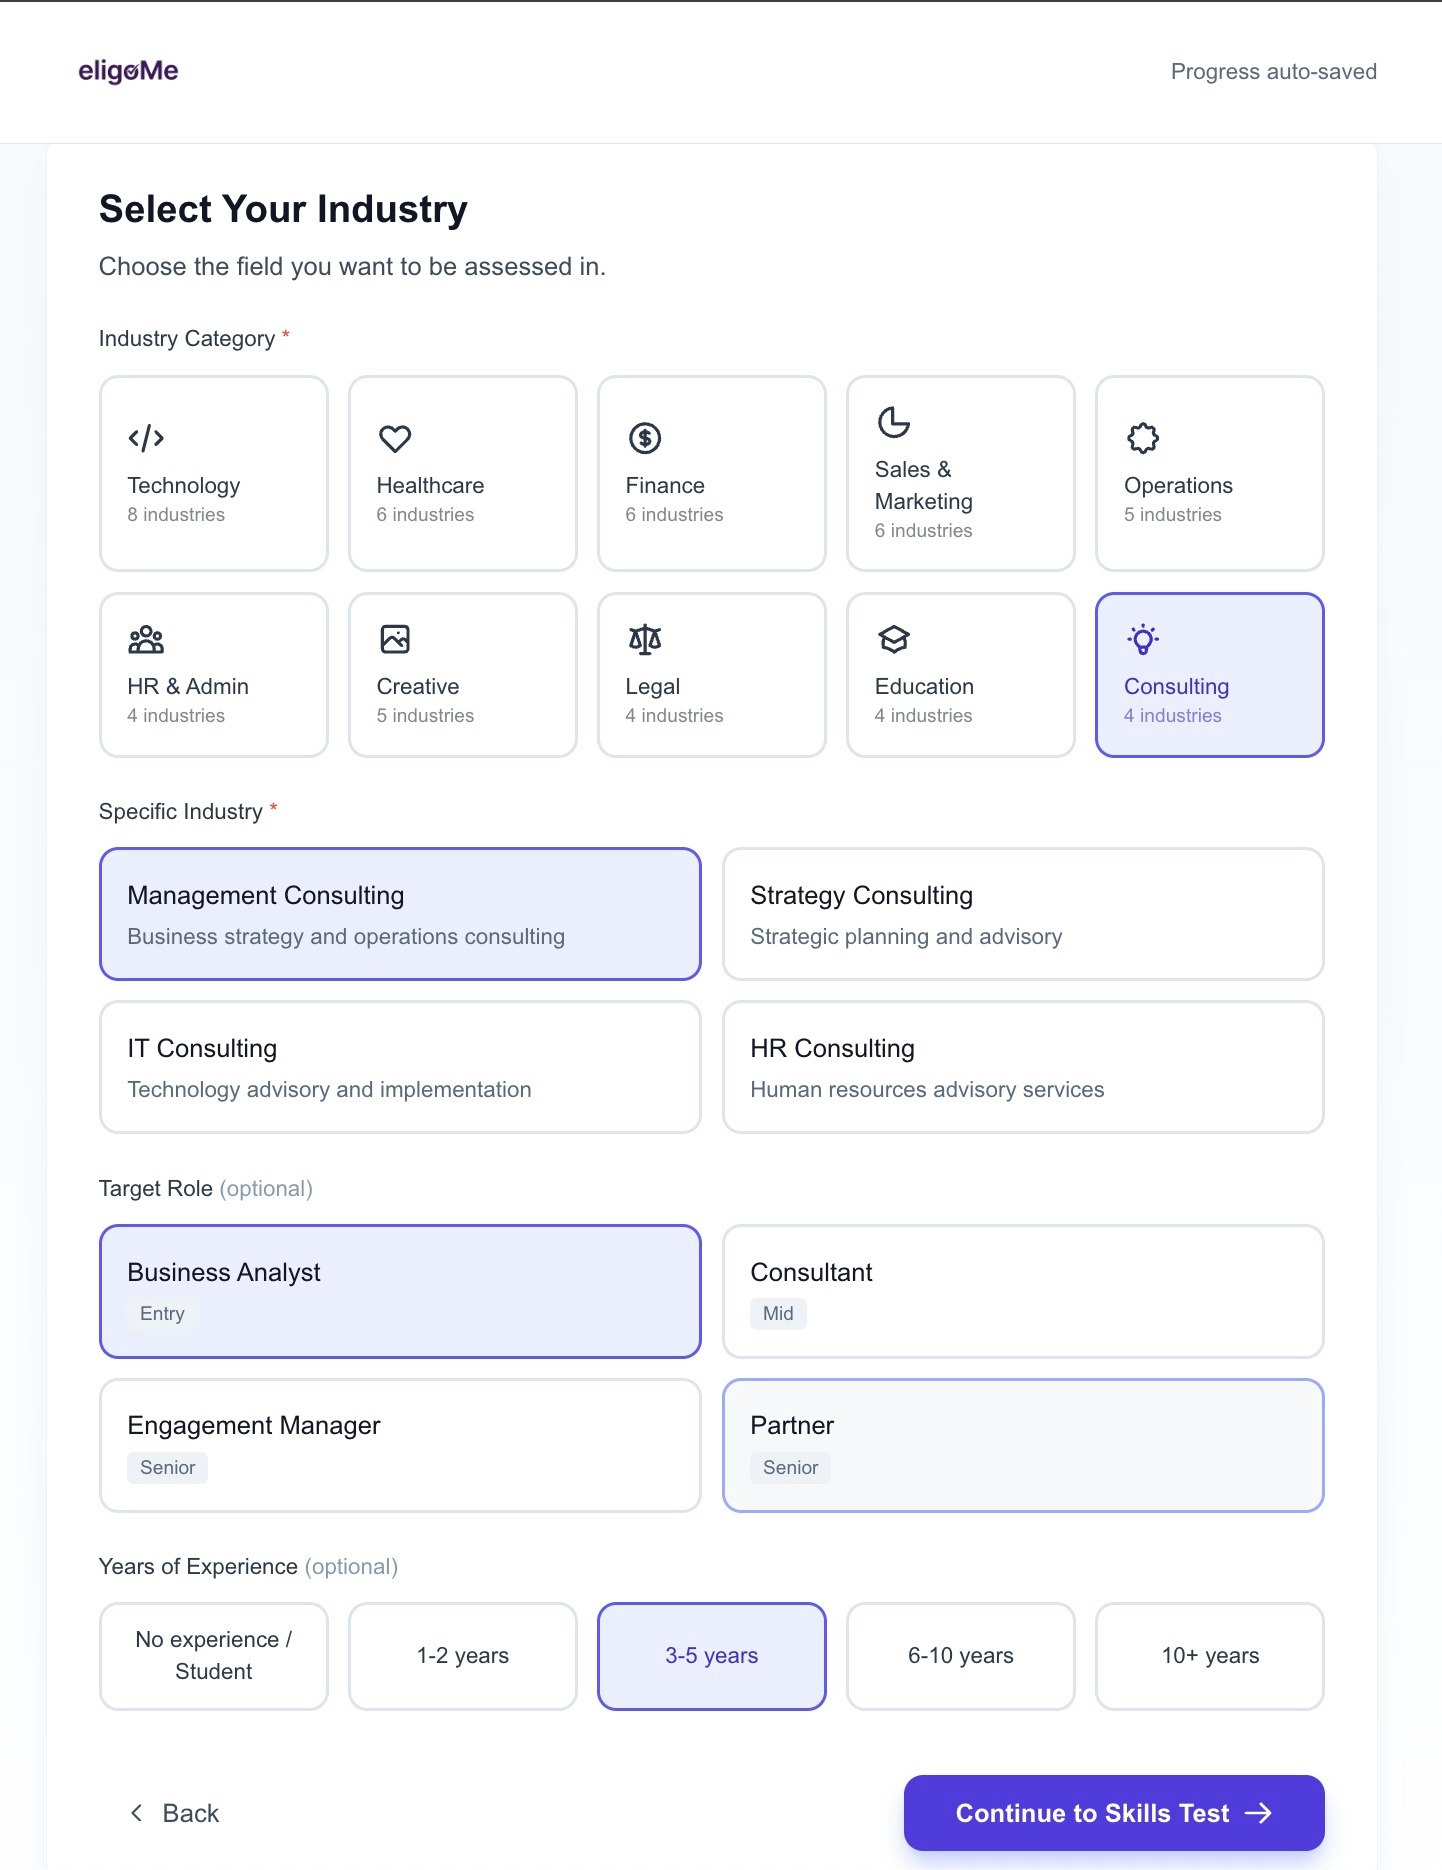
Task: Pick HR Consulting industry card
Action: 1022,1067
